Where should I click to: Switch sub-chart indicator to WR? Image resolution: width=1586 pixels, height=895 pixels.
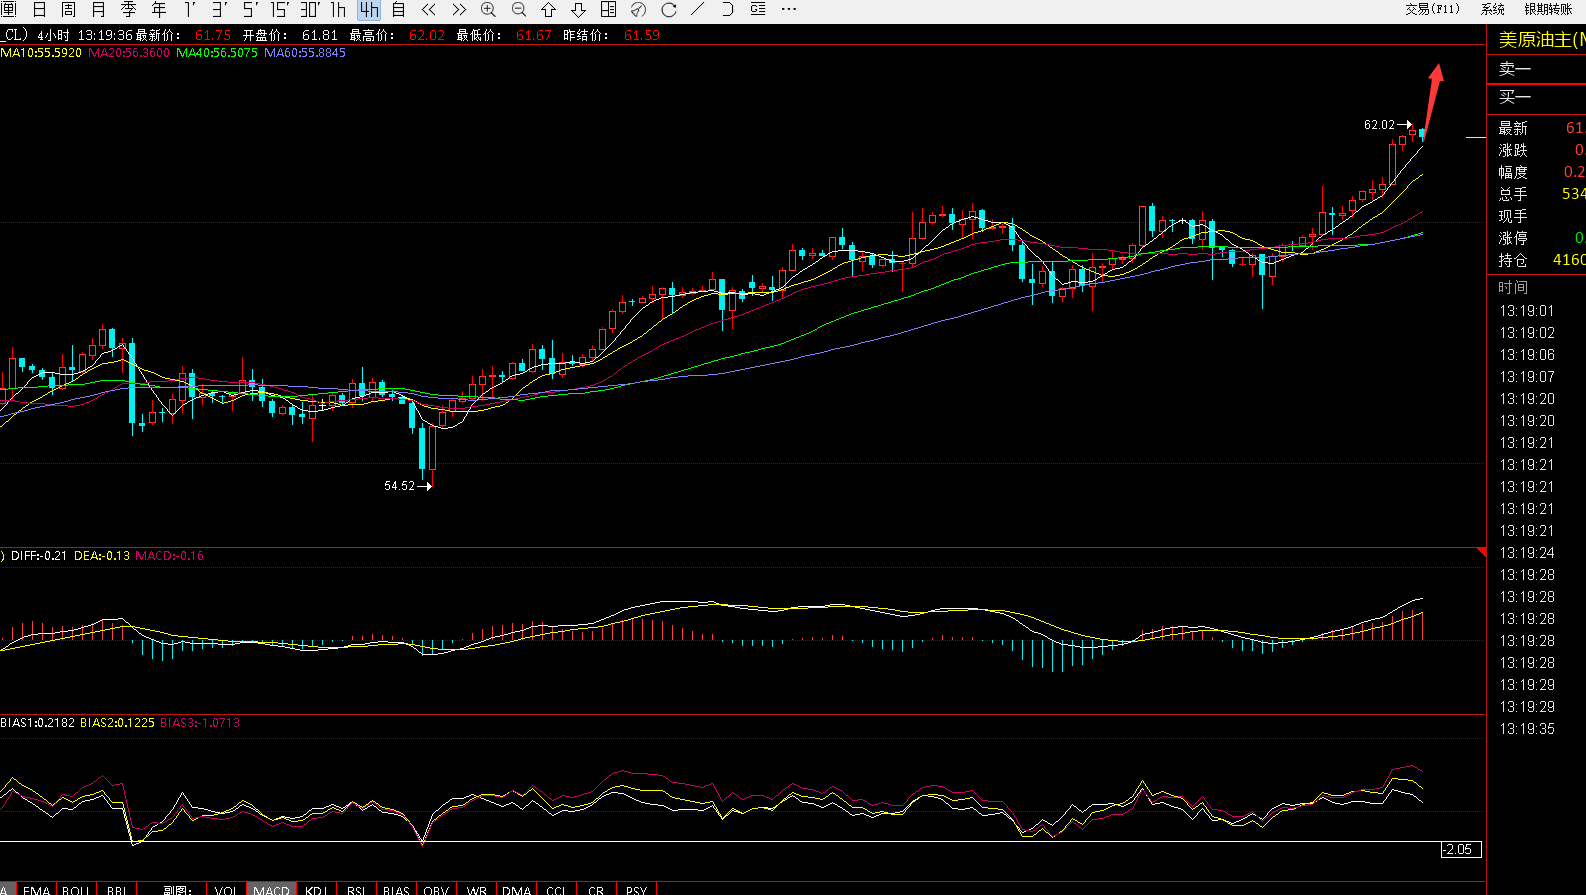(x=477, y=889)
